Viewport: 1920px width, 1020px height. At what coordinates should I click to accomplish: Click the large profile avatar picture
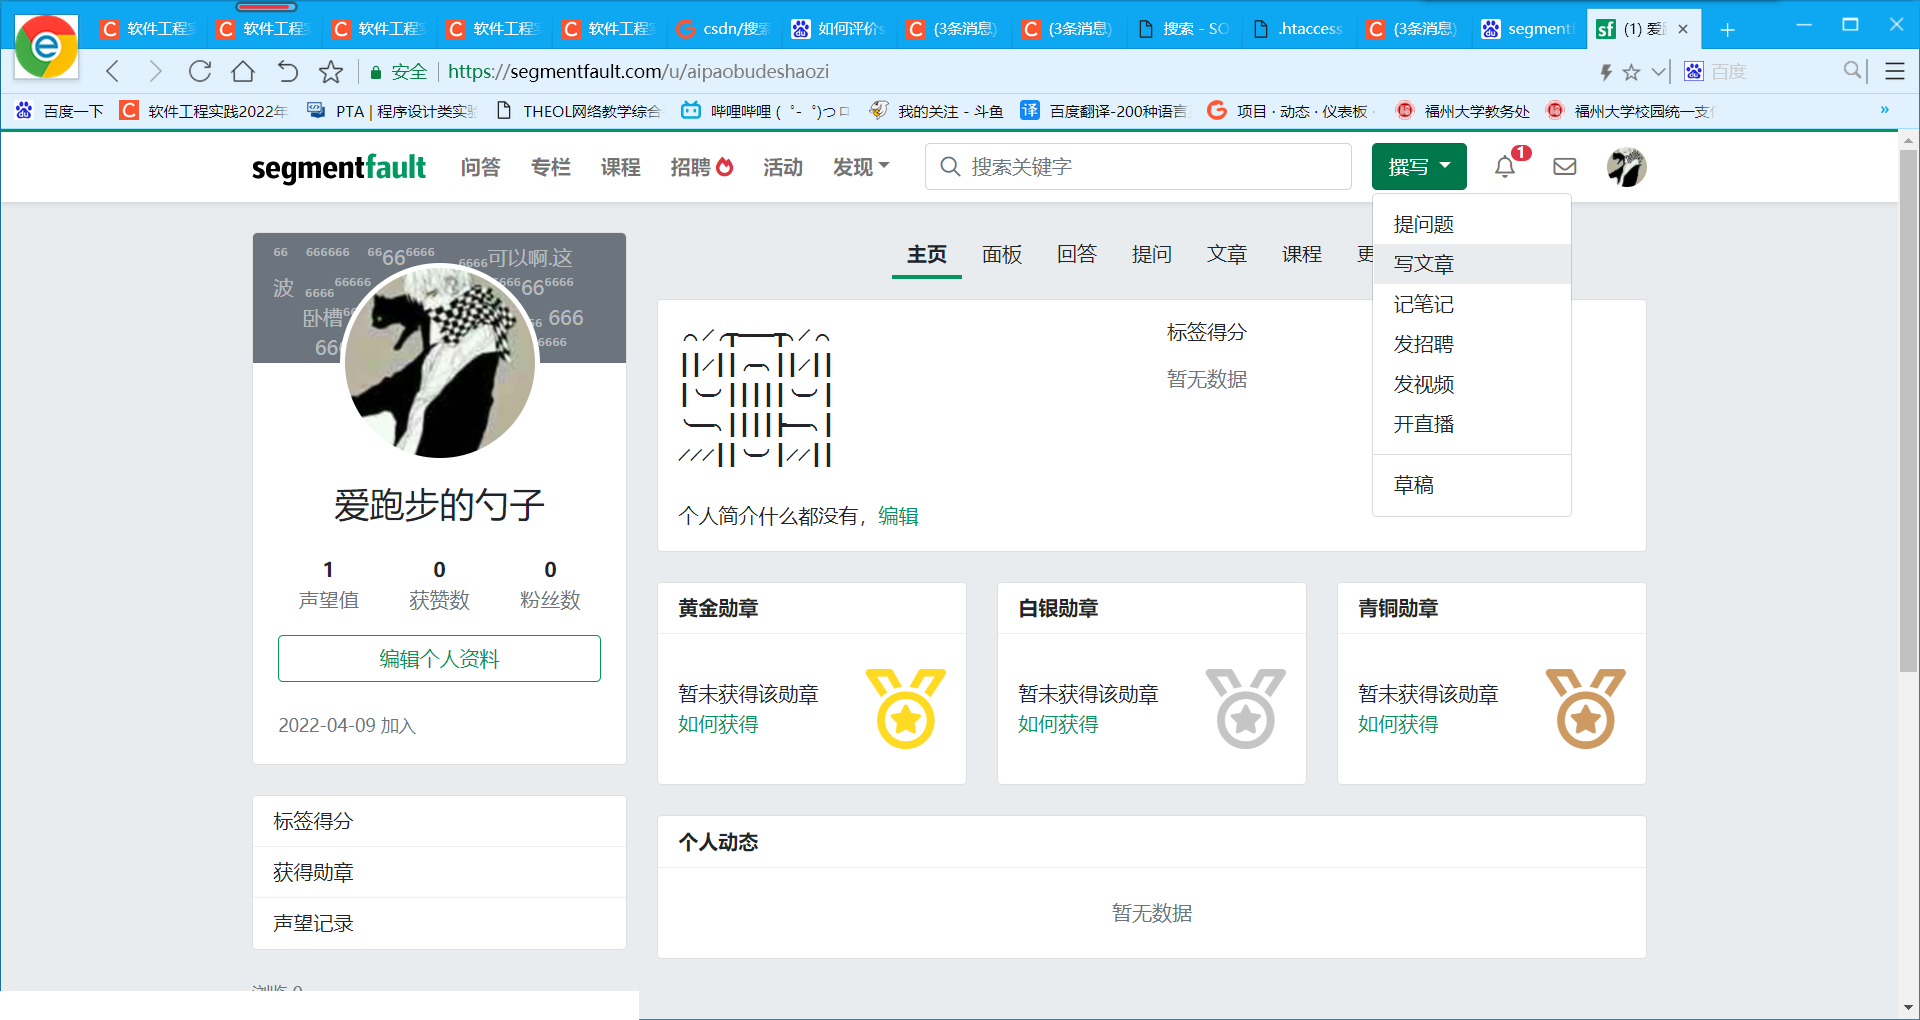coord(440,362)
